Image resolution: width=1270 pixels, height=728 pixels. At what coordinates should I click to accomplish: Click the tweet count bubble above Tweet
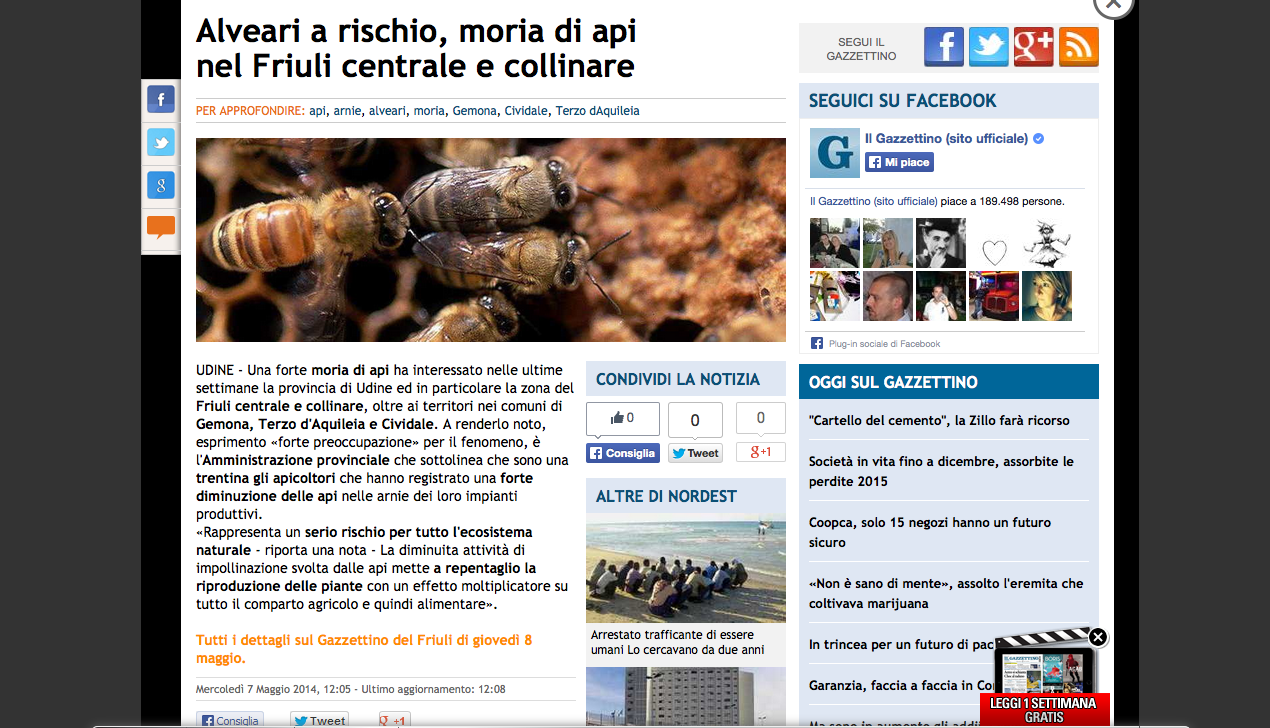click(695, 420)
